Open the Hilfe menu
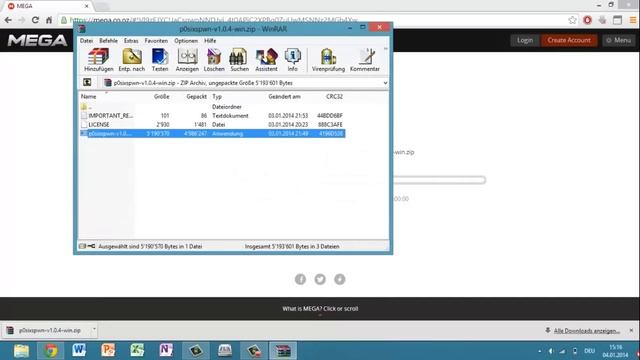This screenshot has width=640, height=360. point(210,41)
